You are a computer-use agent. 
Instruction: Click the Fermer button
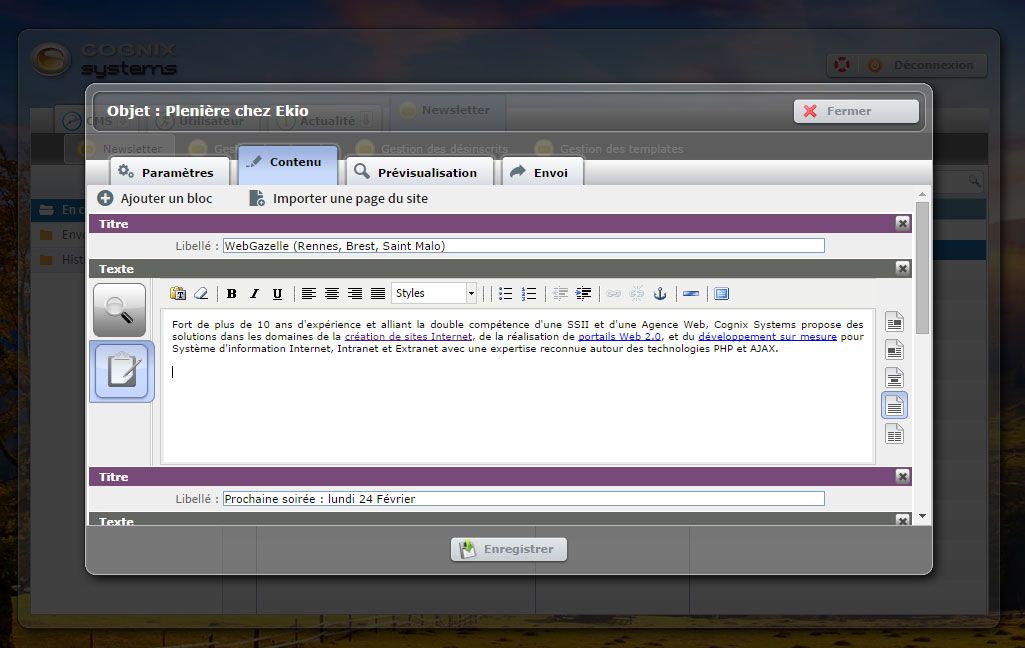pos(856,111)
